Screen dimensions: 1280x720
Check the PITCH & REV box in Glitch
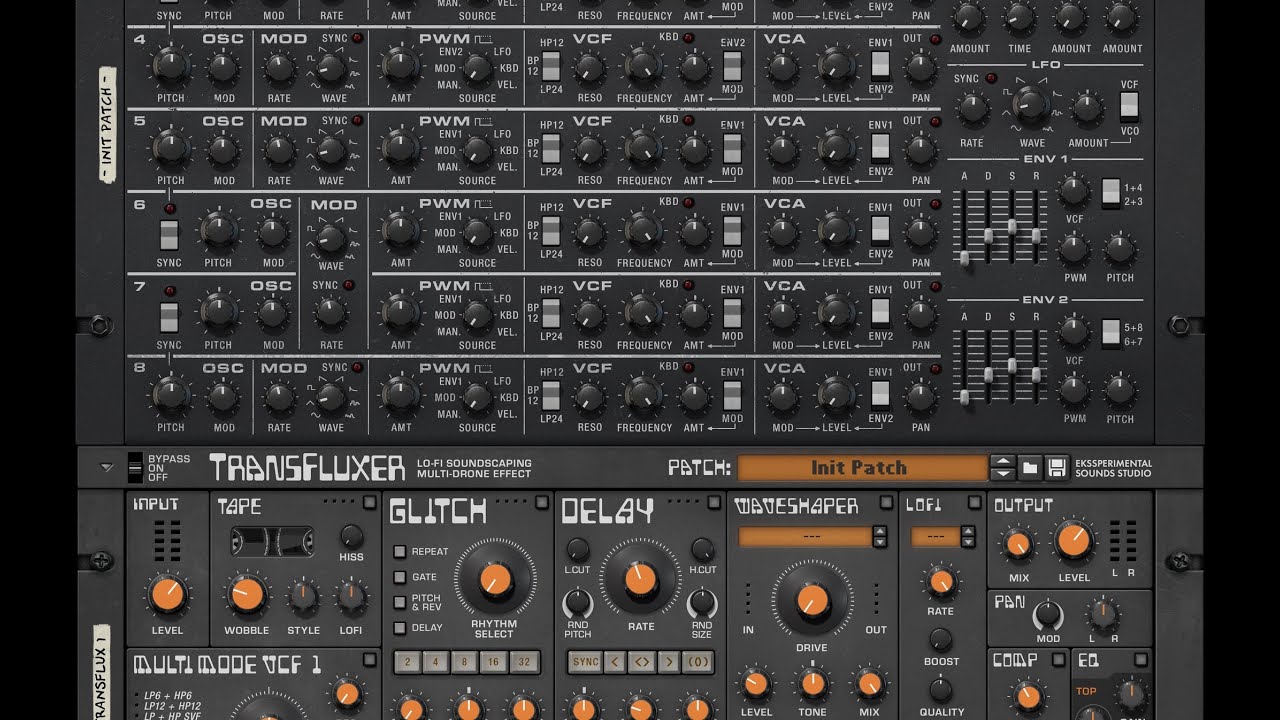click(x=400, y=601)
